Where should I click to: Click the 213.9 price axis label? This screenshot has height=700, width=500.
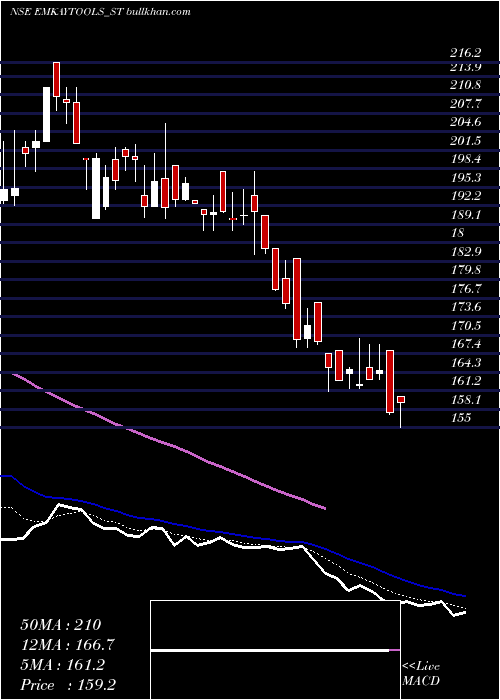(466, 67)
